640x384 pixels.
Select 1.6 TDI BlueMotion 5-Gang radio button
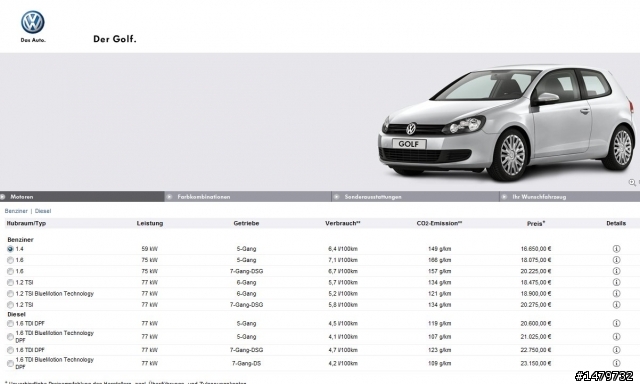[10, 337]
